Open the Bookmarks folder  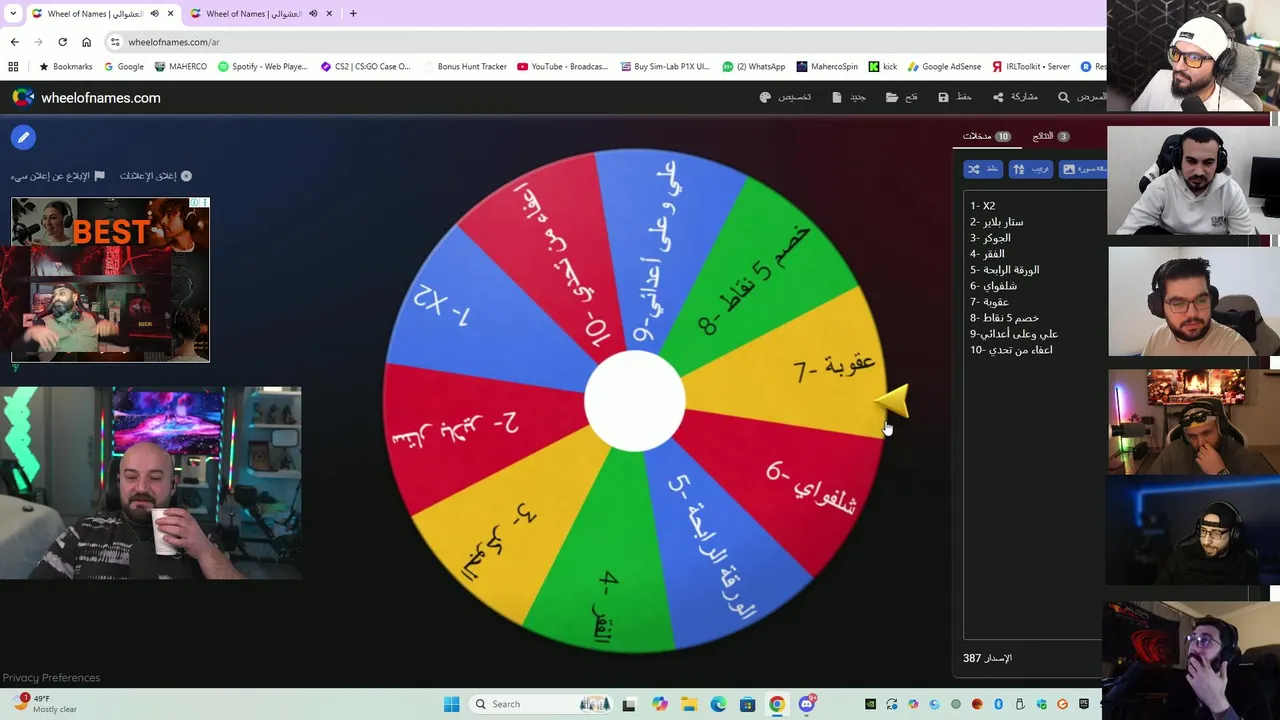(65, 67)
